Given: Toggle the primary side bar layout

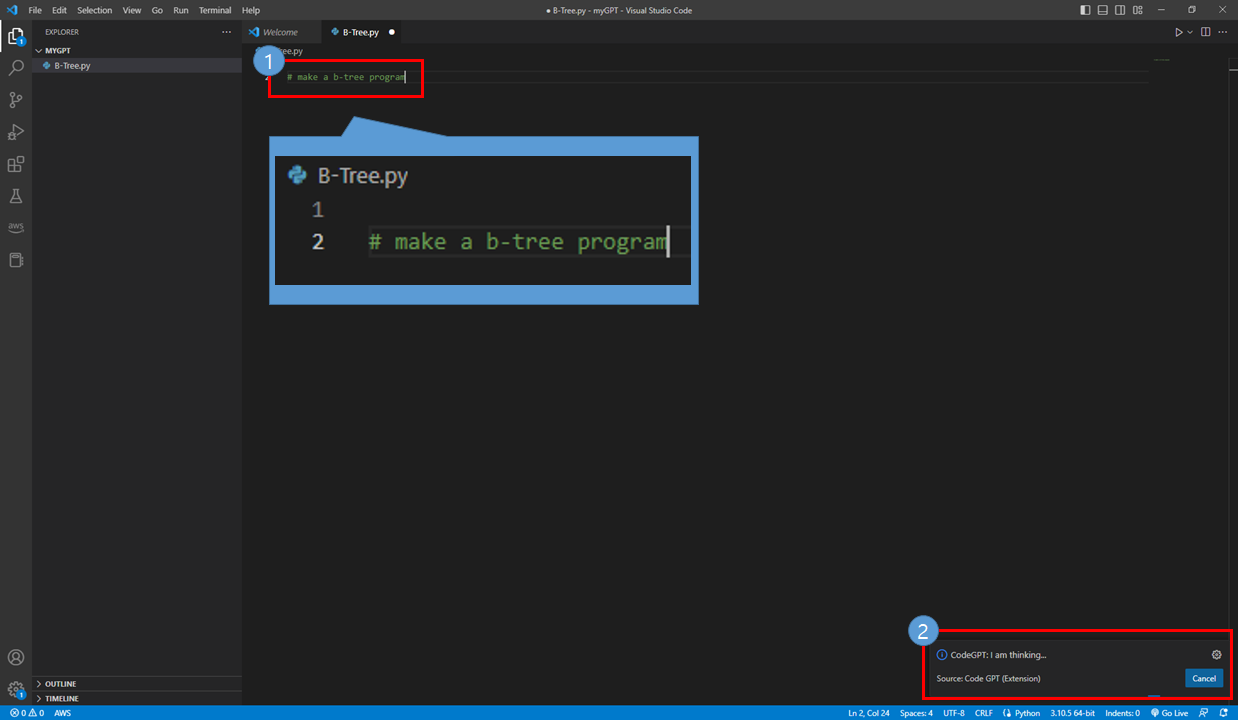Looking at the screenshot, I should pyautogui.click(x=1086, y=10).
